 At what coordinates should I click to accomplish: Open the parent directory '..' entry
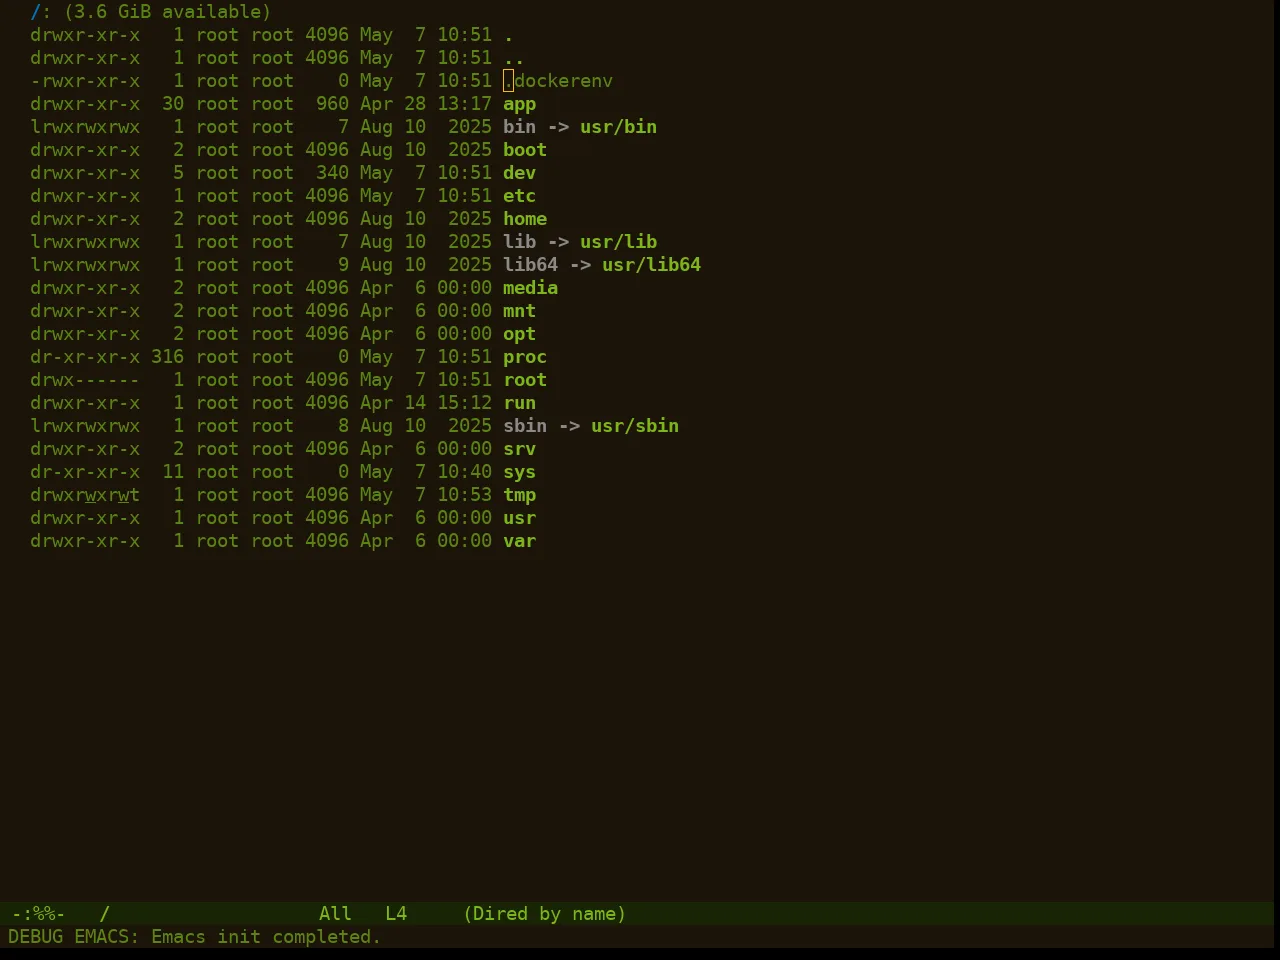pos(514,58)
